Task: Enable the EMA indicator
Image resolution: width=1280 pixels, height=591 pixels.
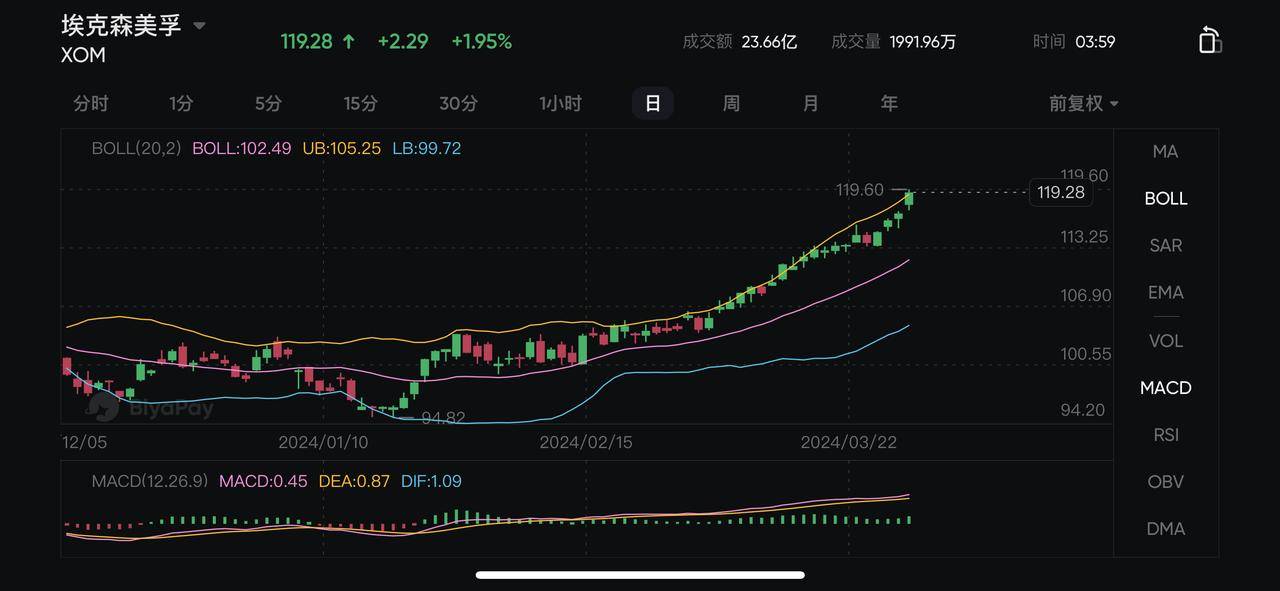Action: click(x=1165, y=292)
